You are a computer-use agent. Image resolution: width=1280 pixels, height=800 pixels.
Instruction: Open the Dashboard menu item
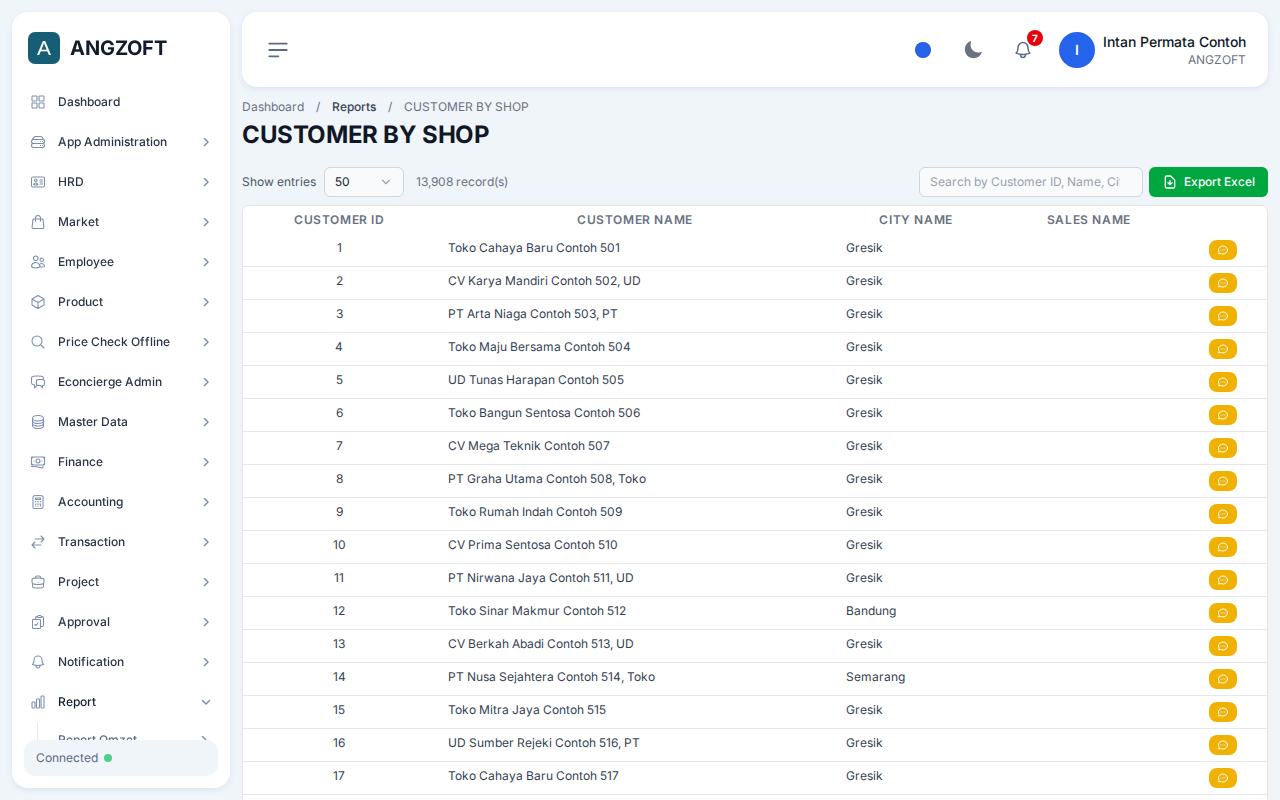[x=121, y=102]
